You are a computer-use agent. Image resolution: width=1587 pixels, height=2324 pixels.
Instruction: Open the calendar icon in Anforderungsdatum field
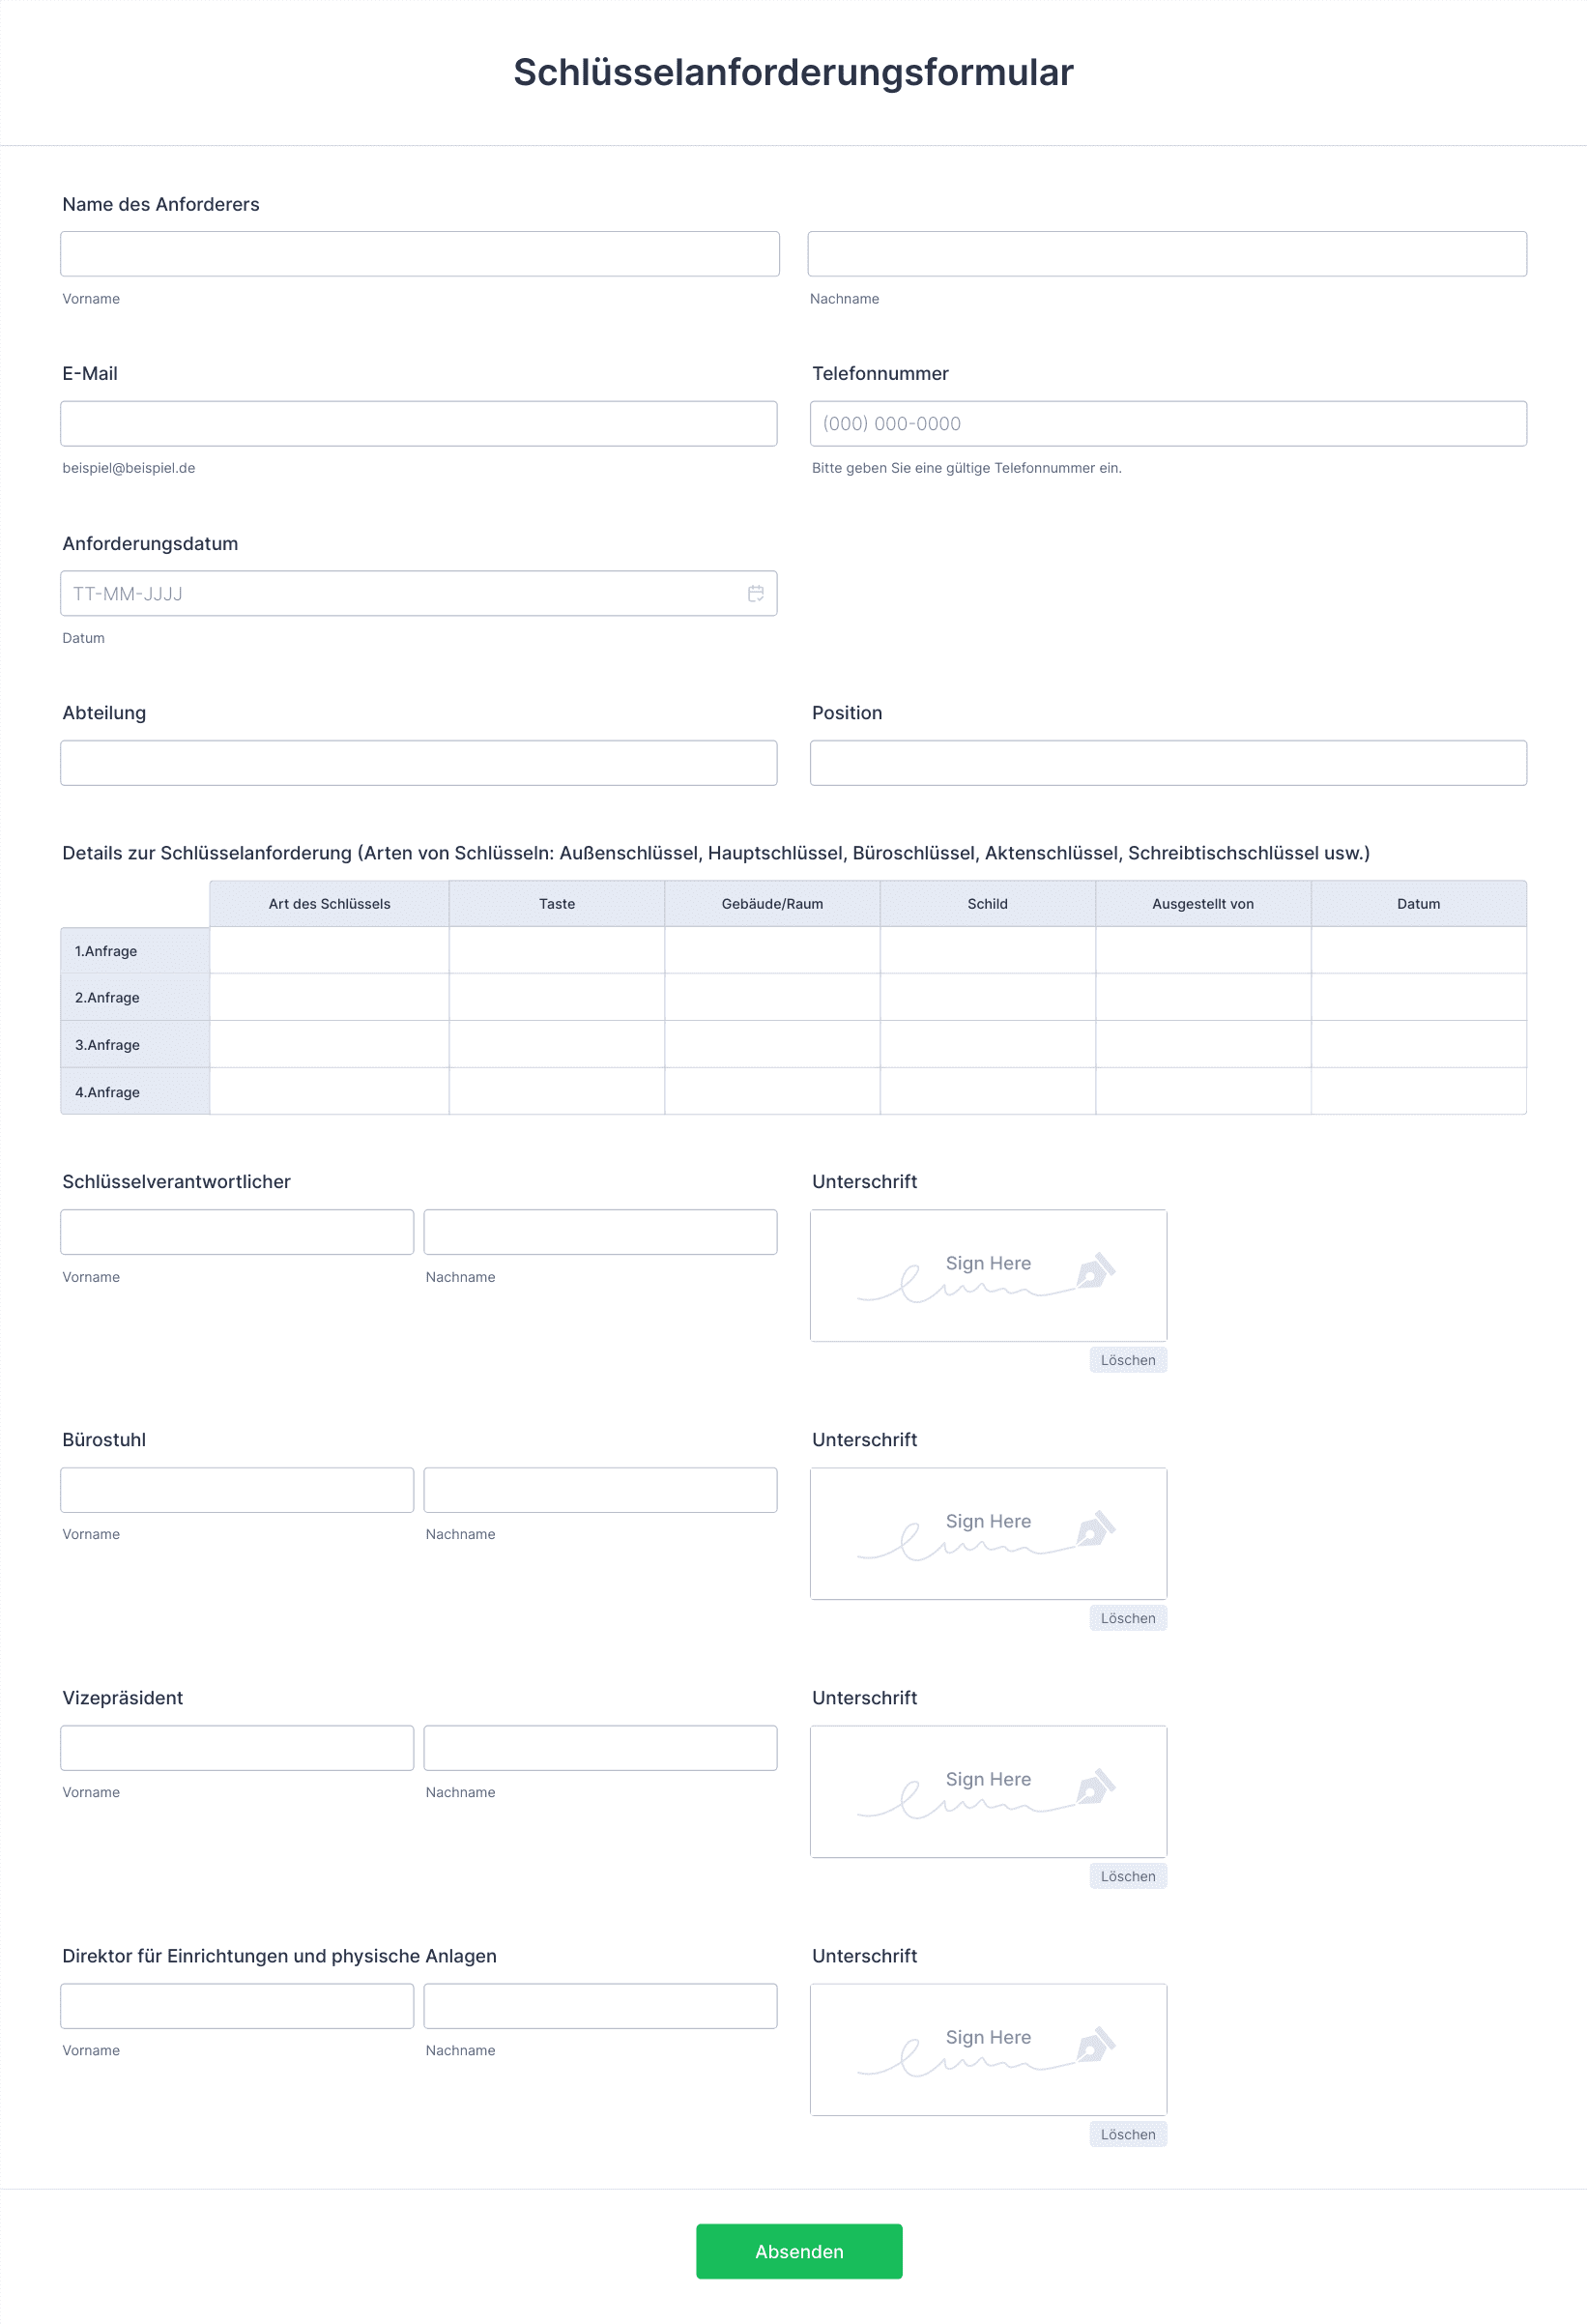[x=755, y=593]
